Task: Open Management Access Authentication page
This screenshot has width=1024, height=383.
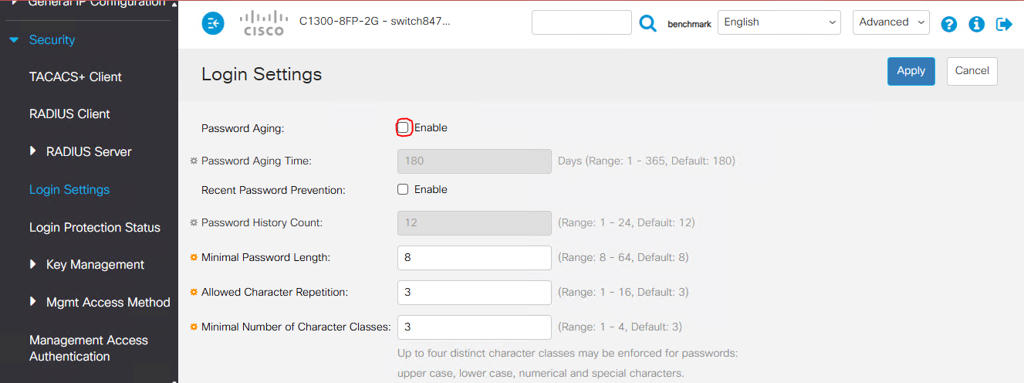Action: click(x=88, y=348)
